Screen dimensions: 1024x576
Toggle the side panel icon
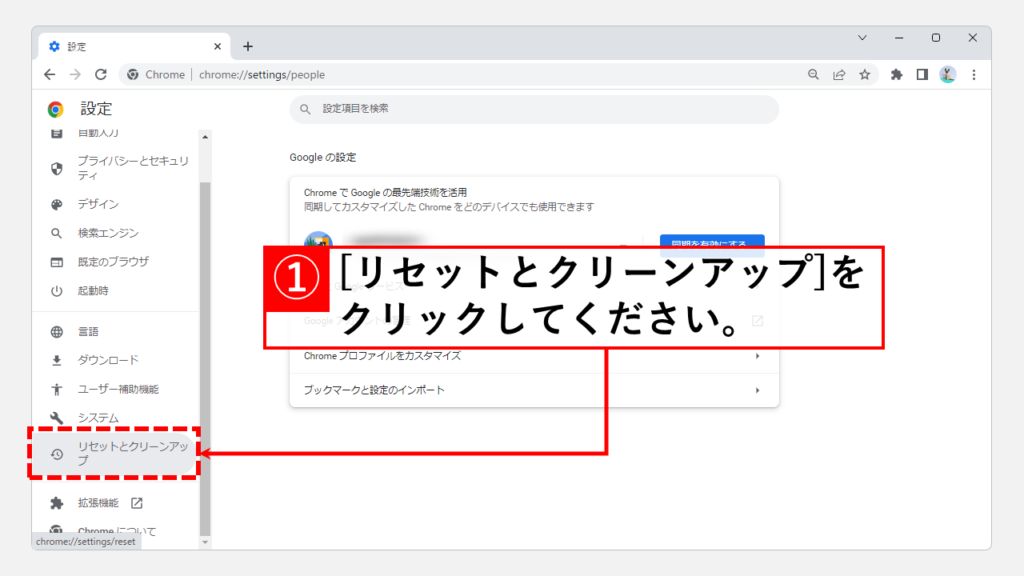(922, 74)
